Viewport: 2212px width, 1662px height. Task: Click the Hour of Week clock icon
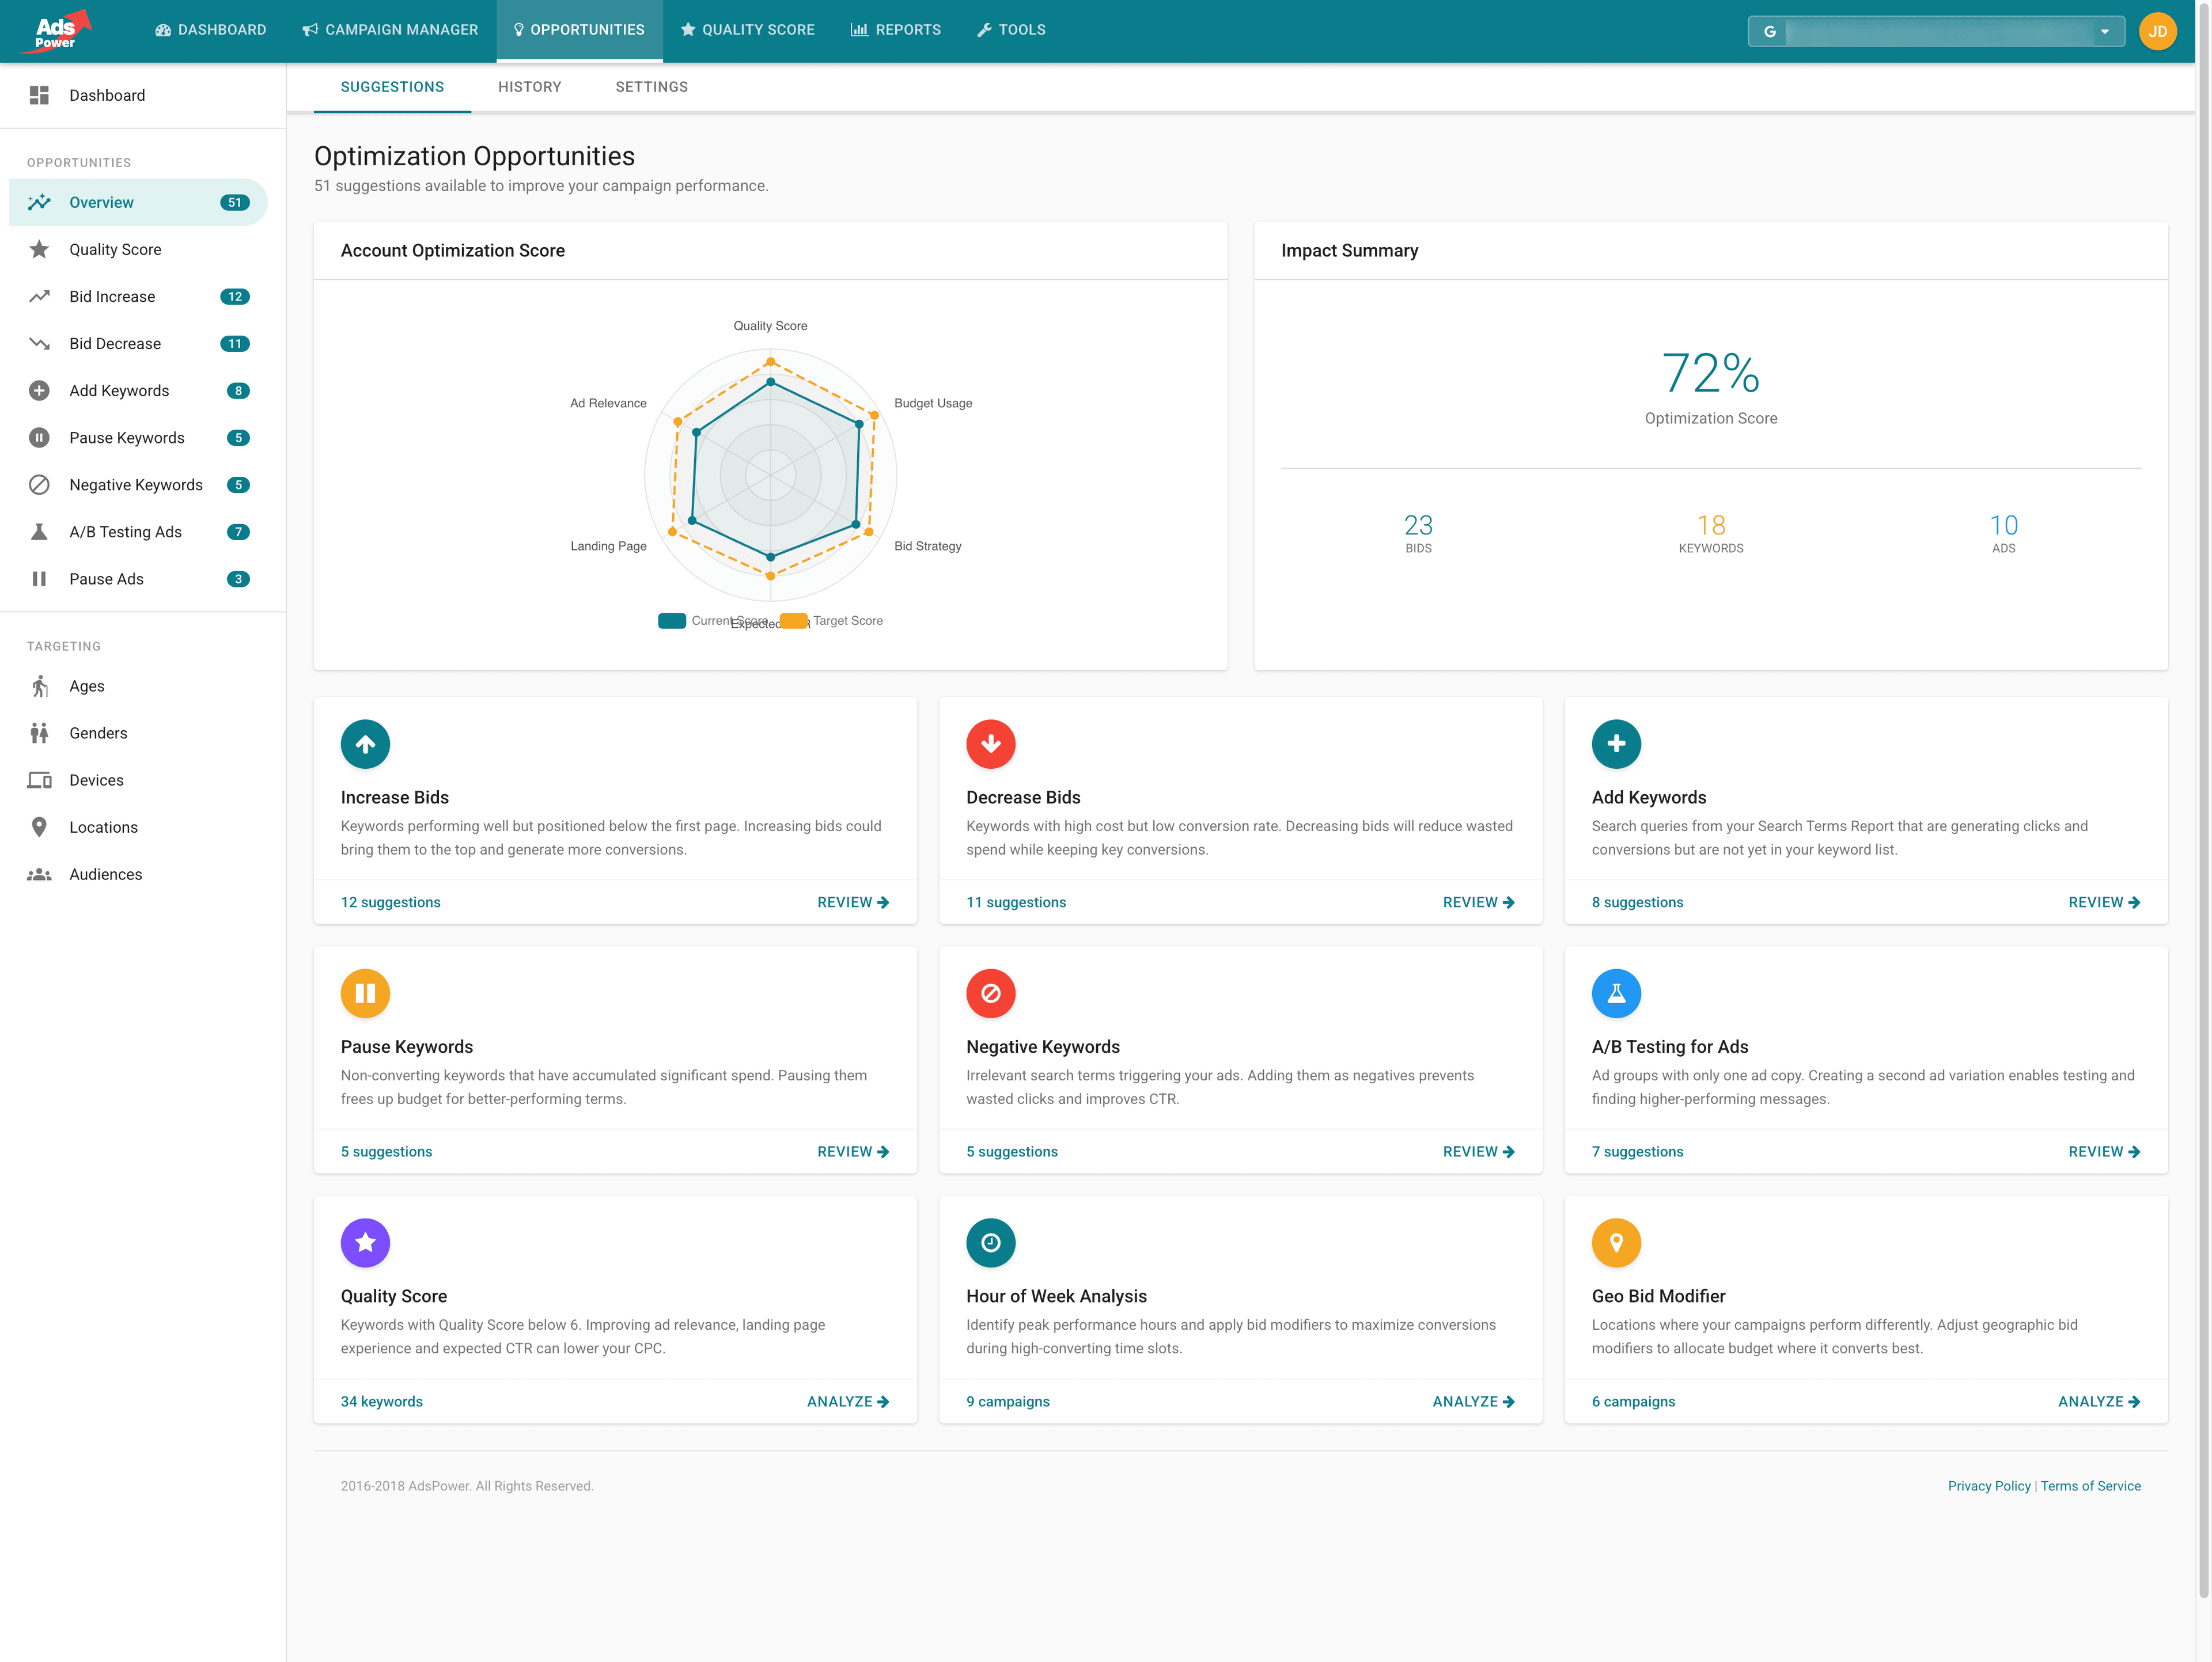[990, 1242]
